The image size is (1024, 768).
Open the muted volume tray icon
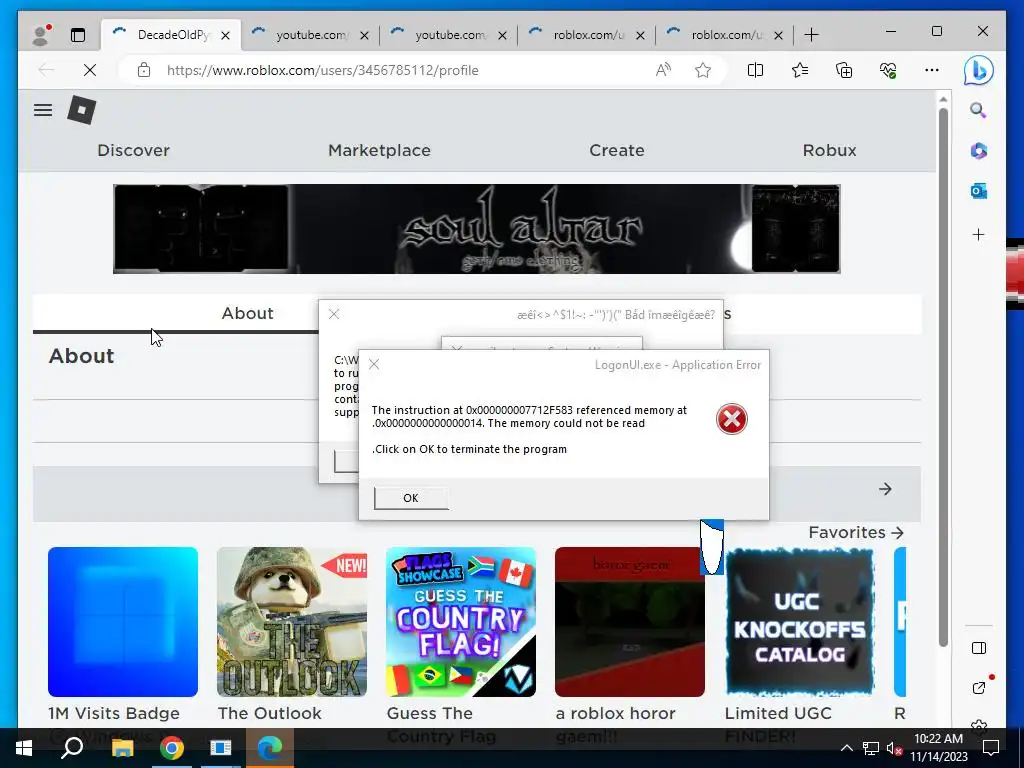(895, 748)
